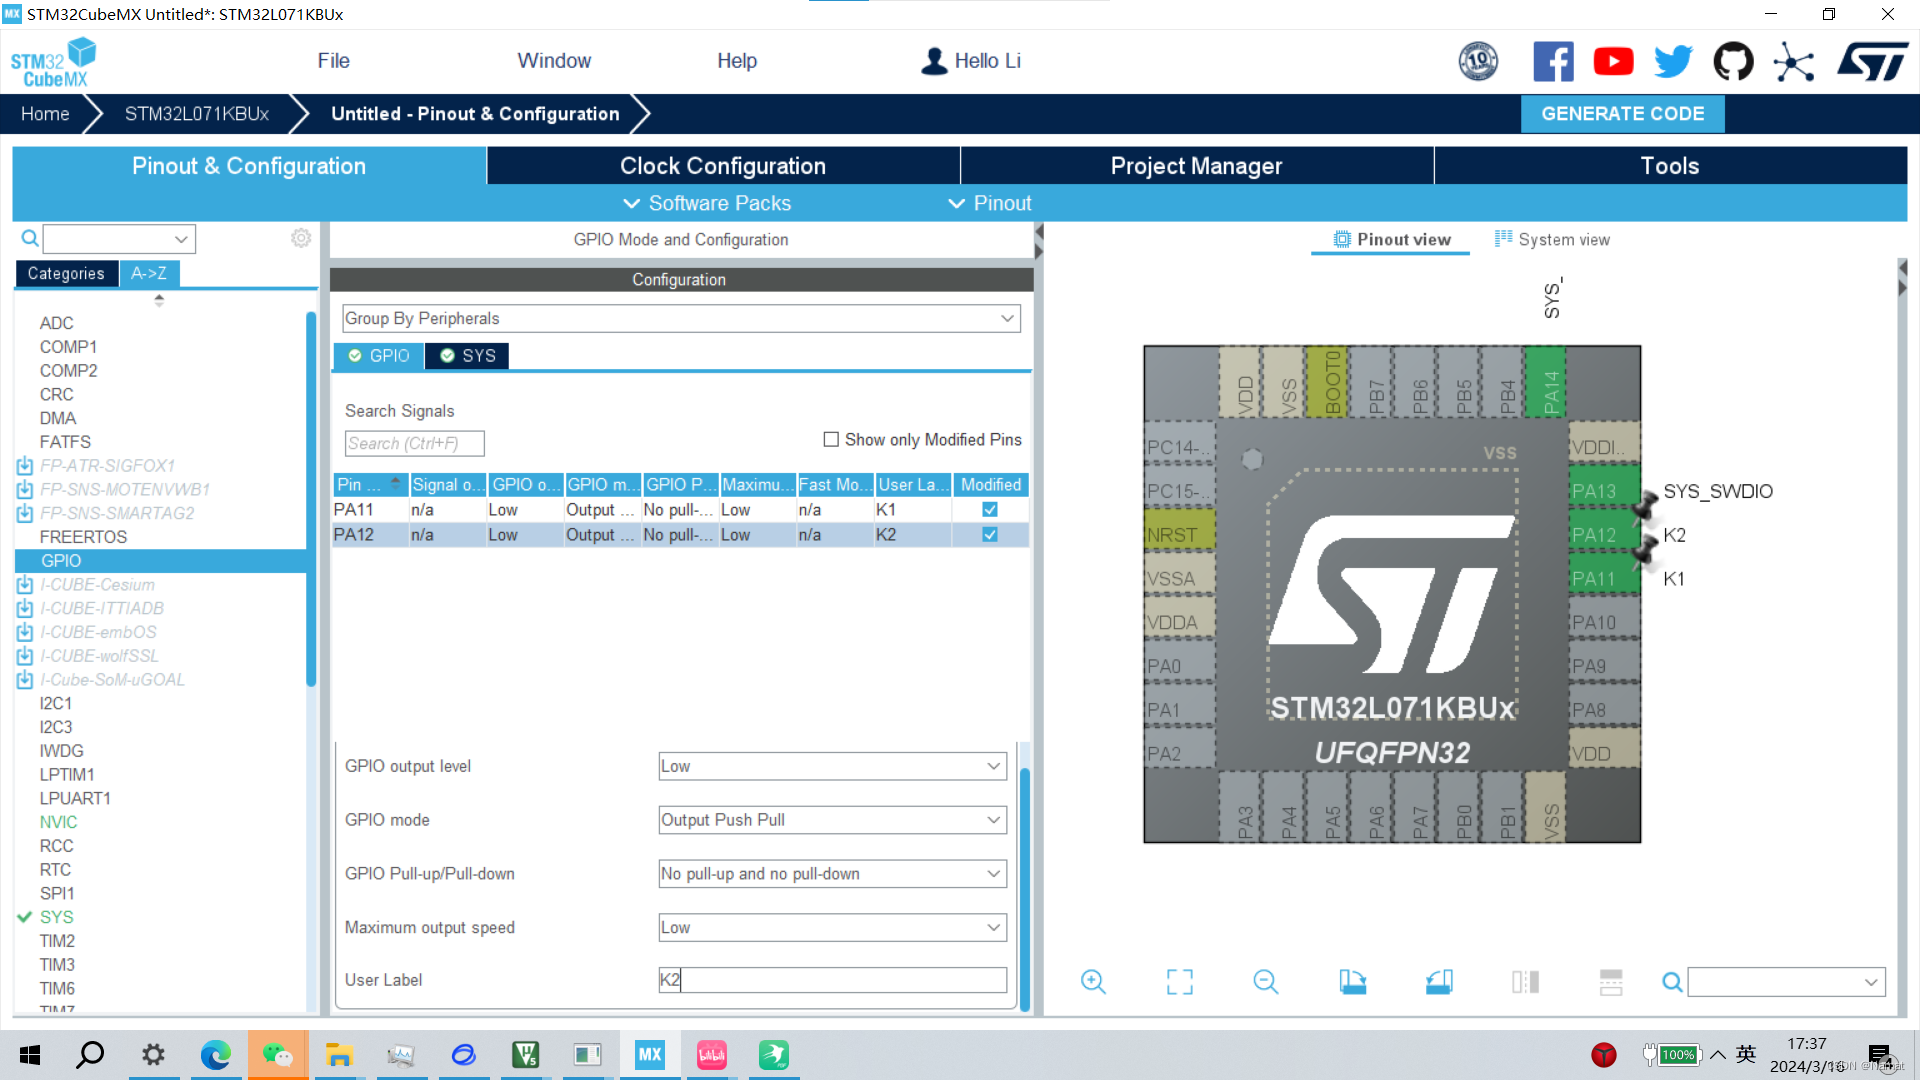Click the pin search magnifier icon
1920x1080 pixels.
1672,982
